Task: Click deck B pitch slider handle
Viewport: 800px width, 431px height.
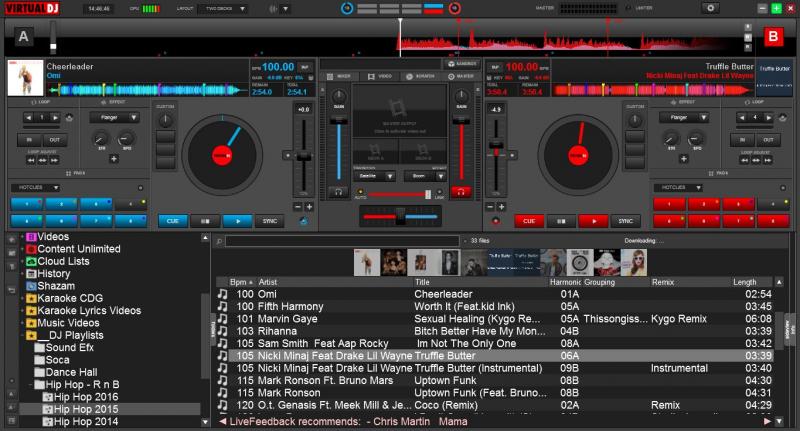Action: (495, 146)
